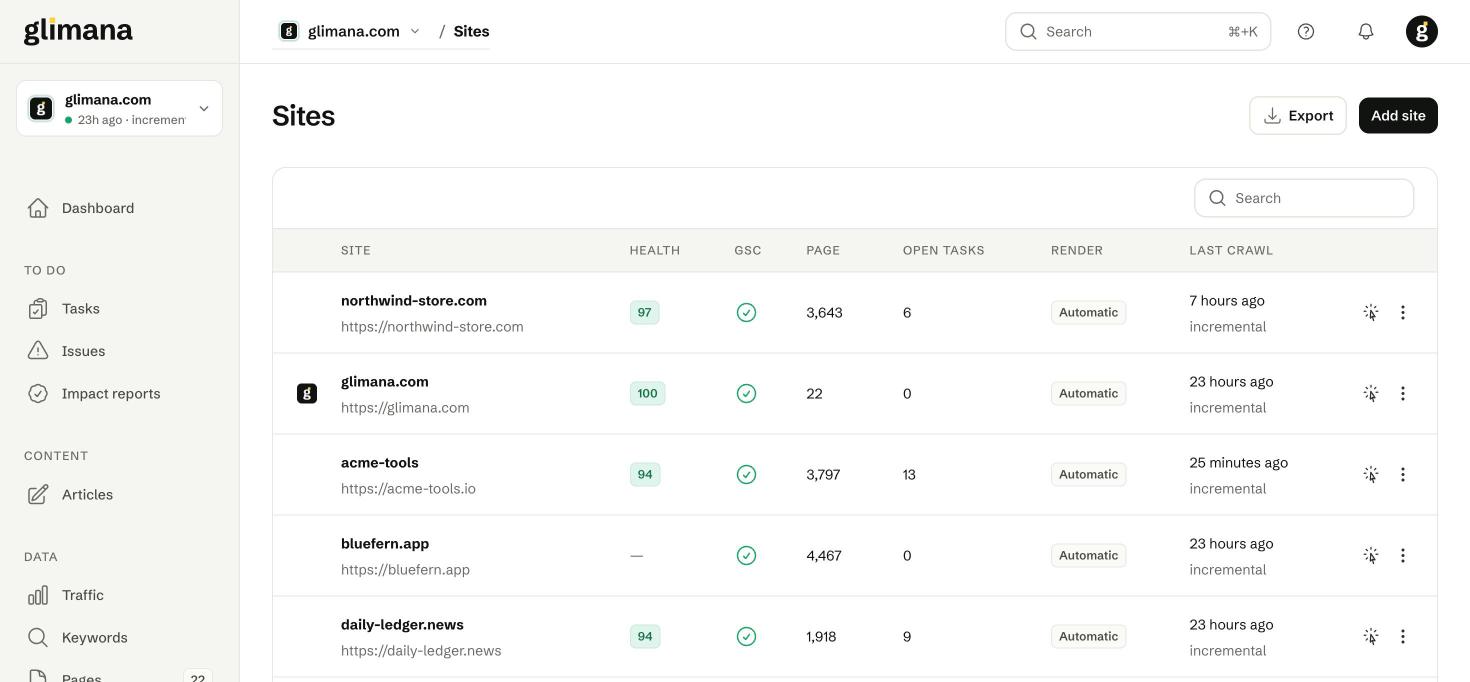Focus the Sites table search field

point(1304,198)
